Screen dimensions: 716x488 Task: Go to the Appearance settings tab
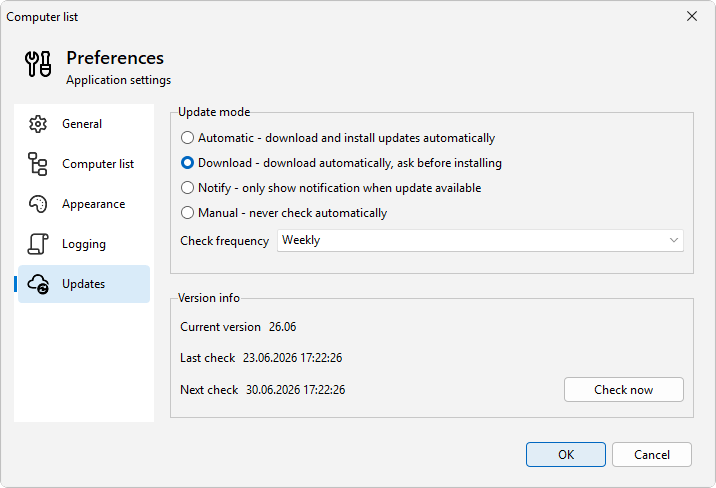coord(84,204)
